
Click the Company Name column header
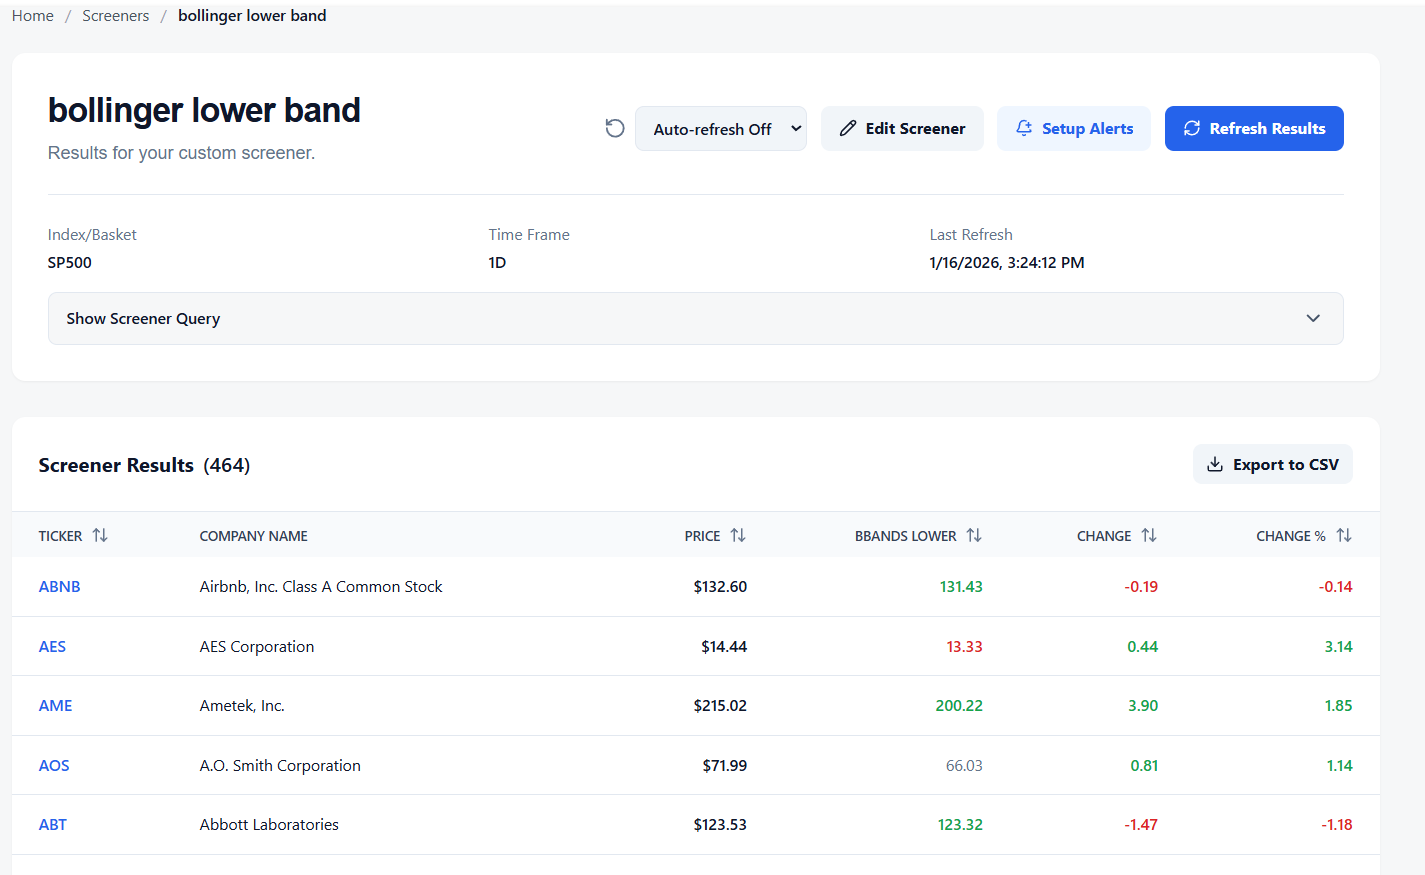click(x=253, y=536)
